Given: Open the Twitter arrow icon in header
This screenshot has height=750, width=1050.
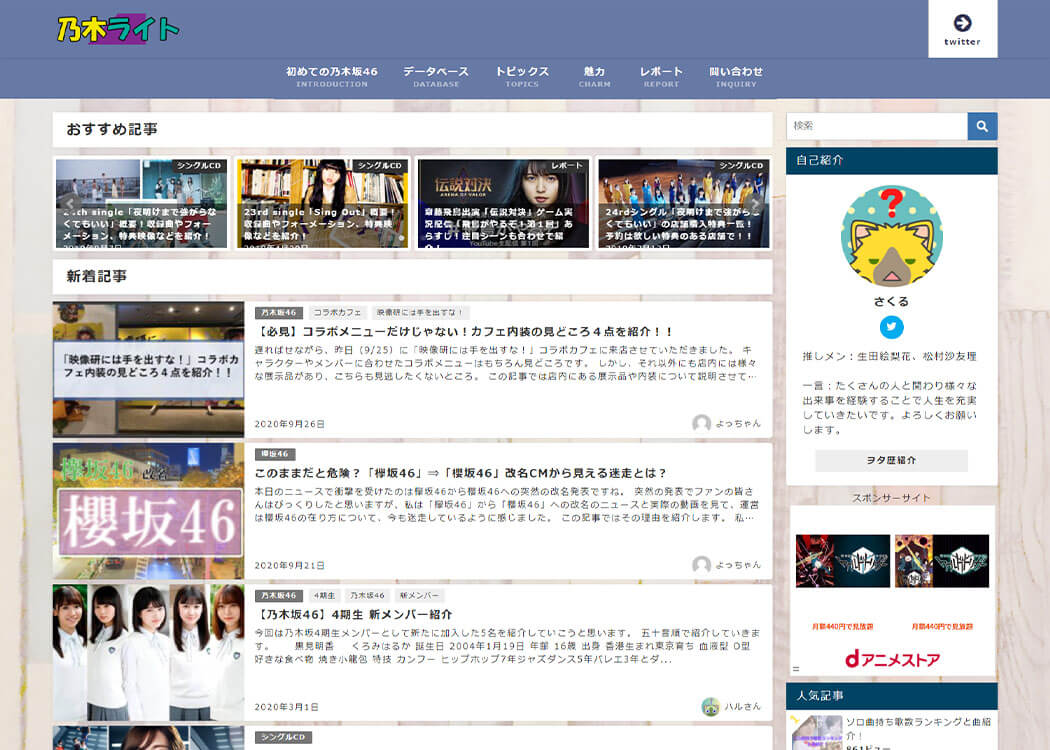Looking at the screenshot, I should click(962, 23).
